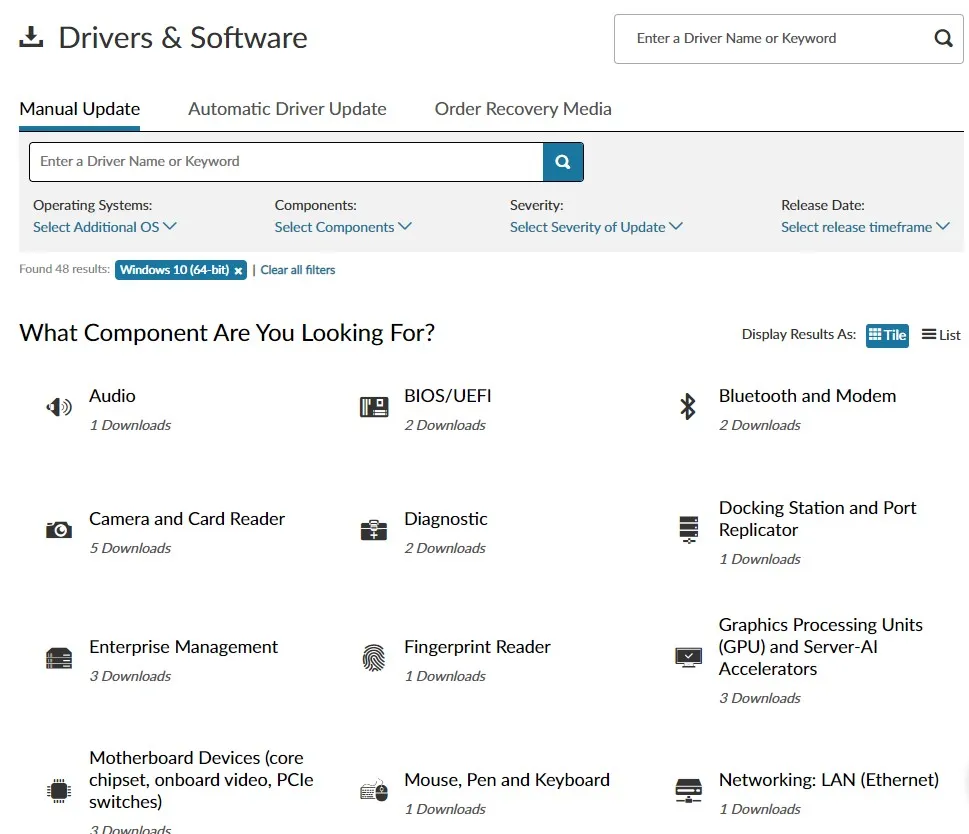969x834 pixels.
Task: Click the Audio speaker icon
Action: coord(59,407)
